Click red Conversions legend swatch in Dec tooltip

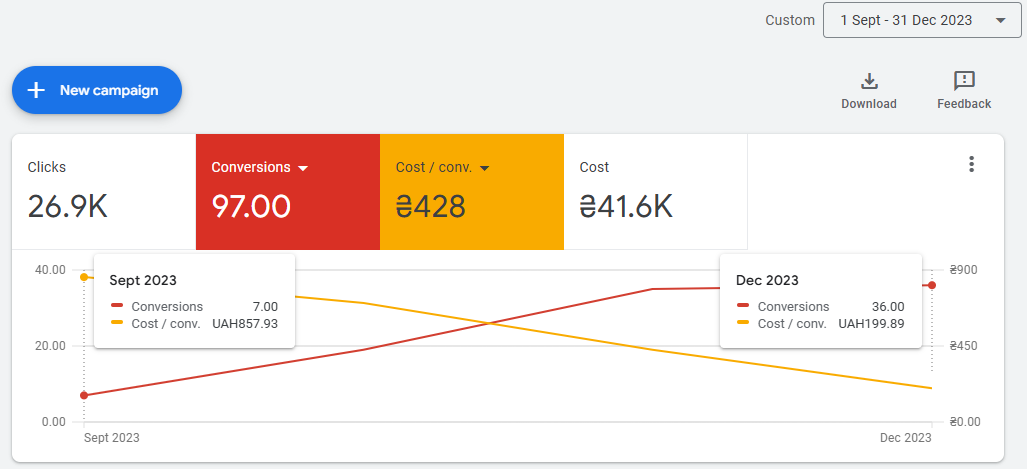tap(743, 306)
